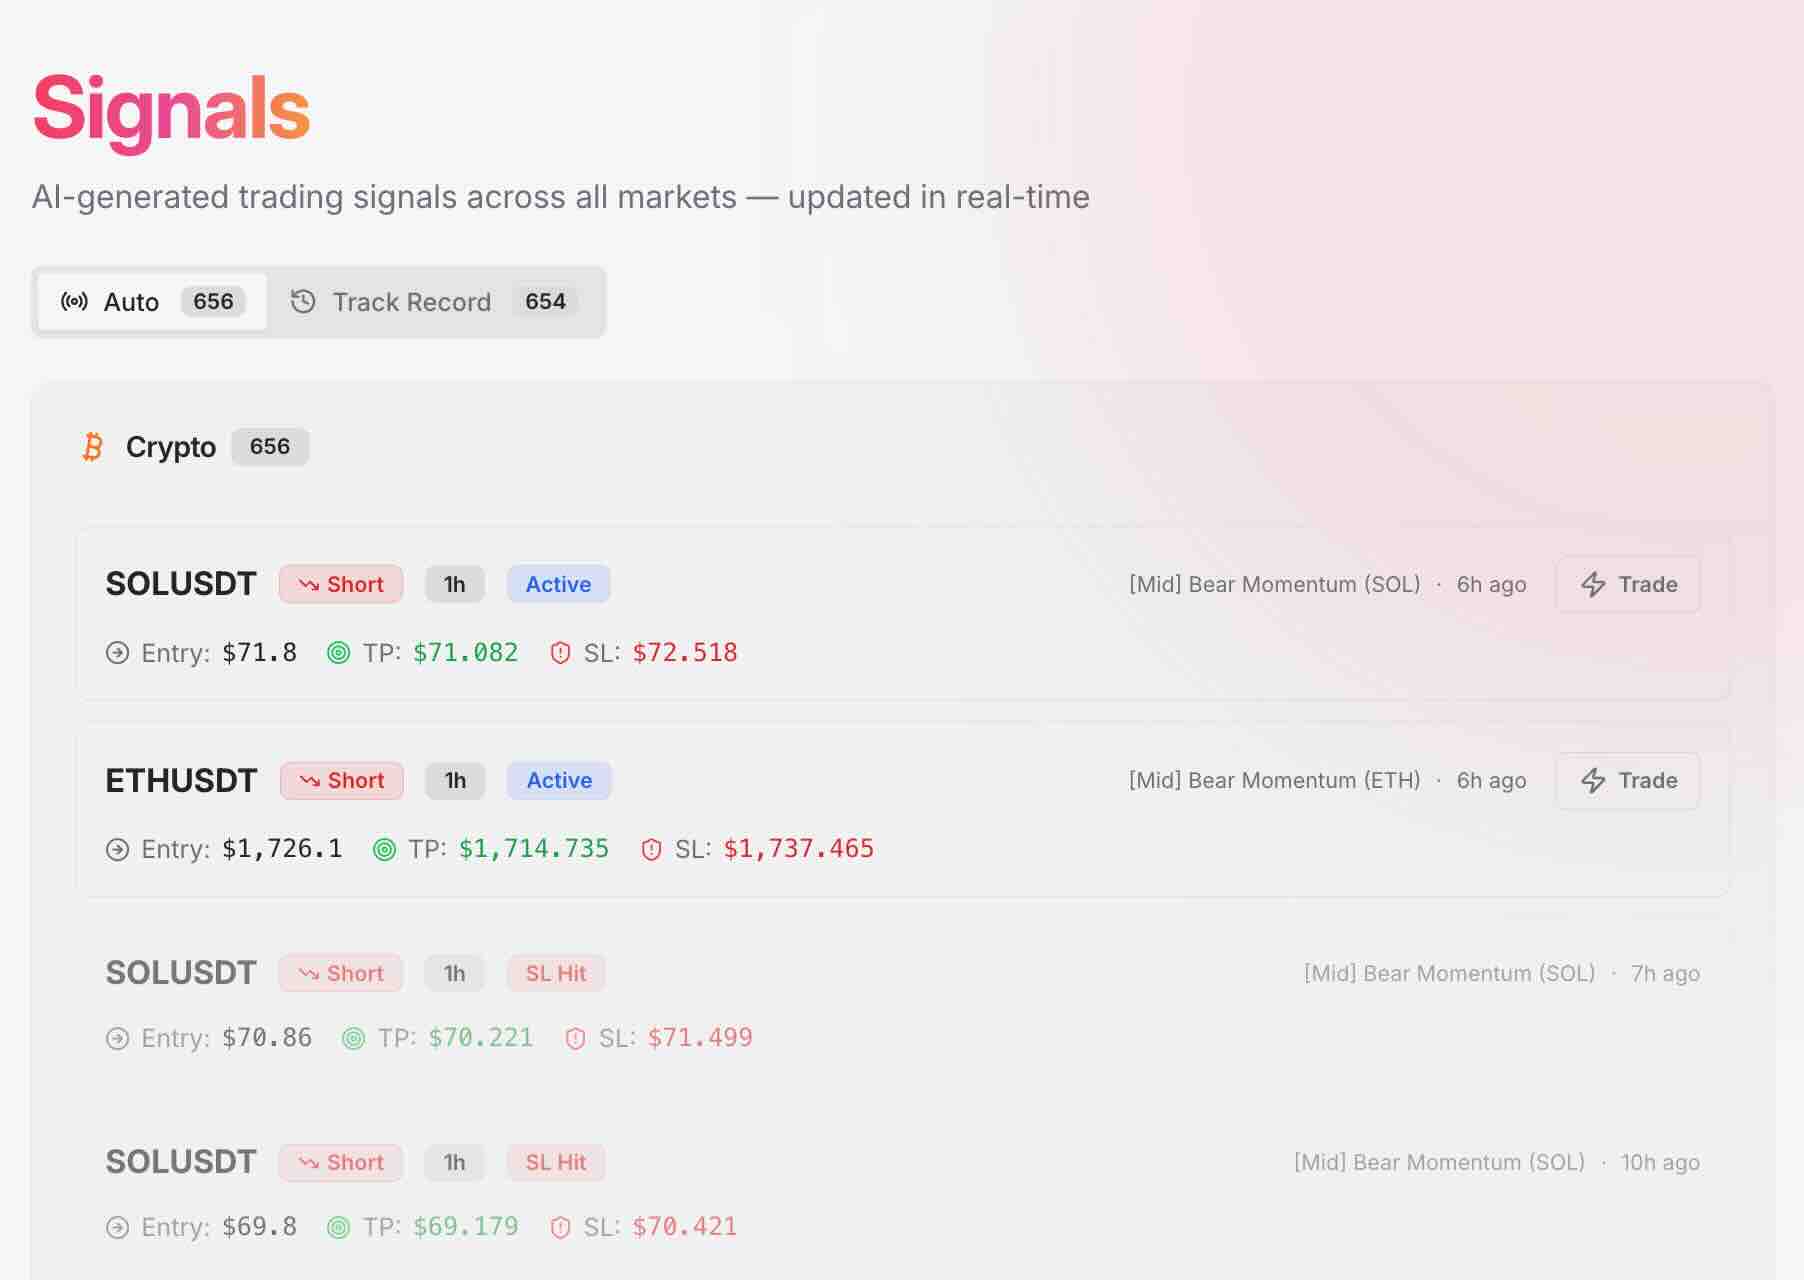Click lightning icon on SOLUSDT Trade button
This screenshot has height=1280, width=1804.
[1594, 585]
